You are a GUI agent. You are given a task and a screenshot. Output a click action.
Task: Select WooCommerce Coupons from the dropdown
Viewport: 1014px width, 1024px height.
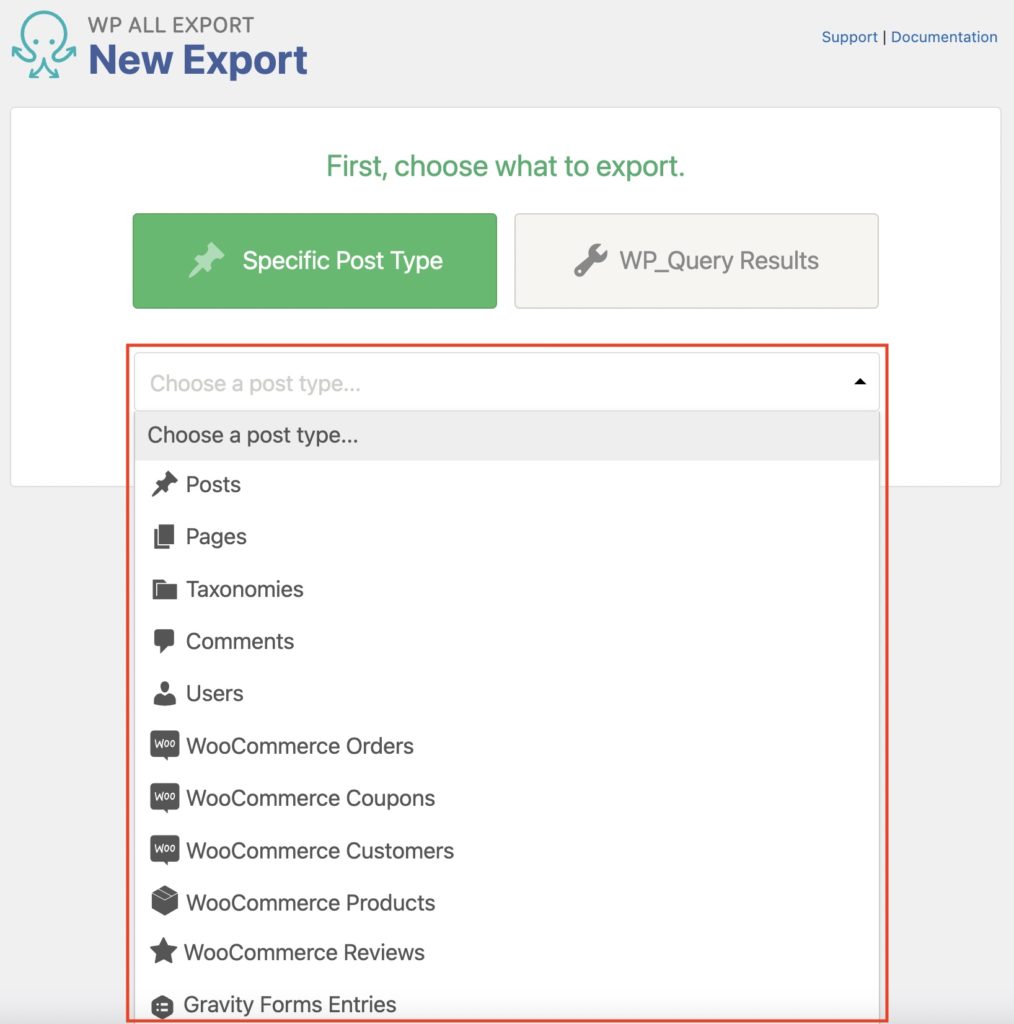coord(310,797)
